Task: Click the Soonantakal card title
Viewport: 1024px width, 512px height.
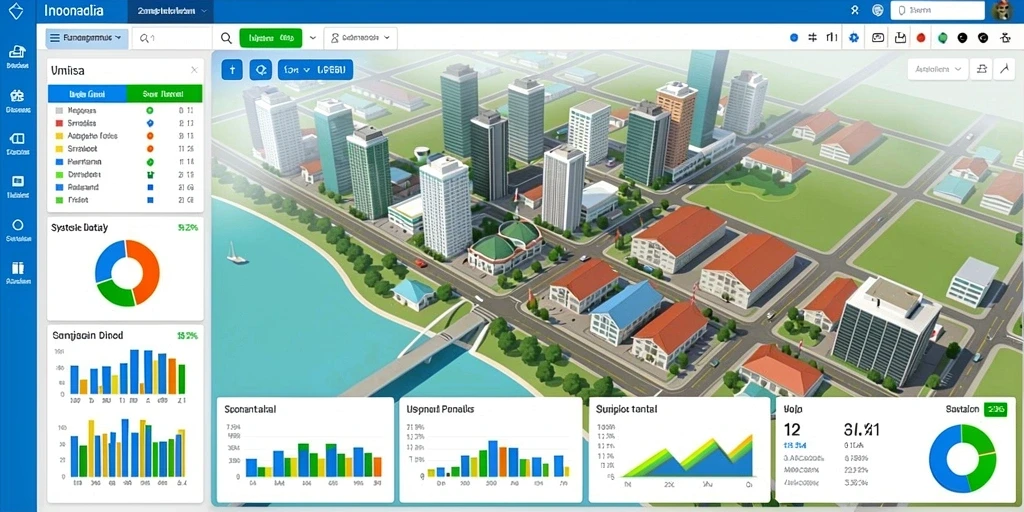Action: (x=250, y=409)
